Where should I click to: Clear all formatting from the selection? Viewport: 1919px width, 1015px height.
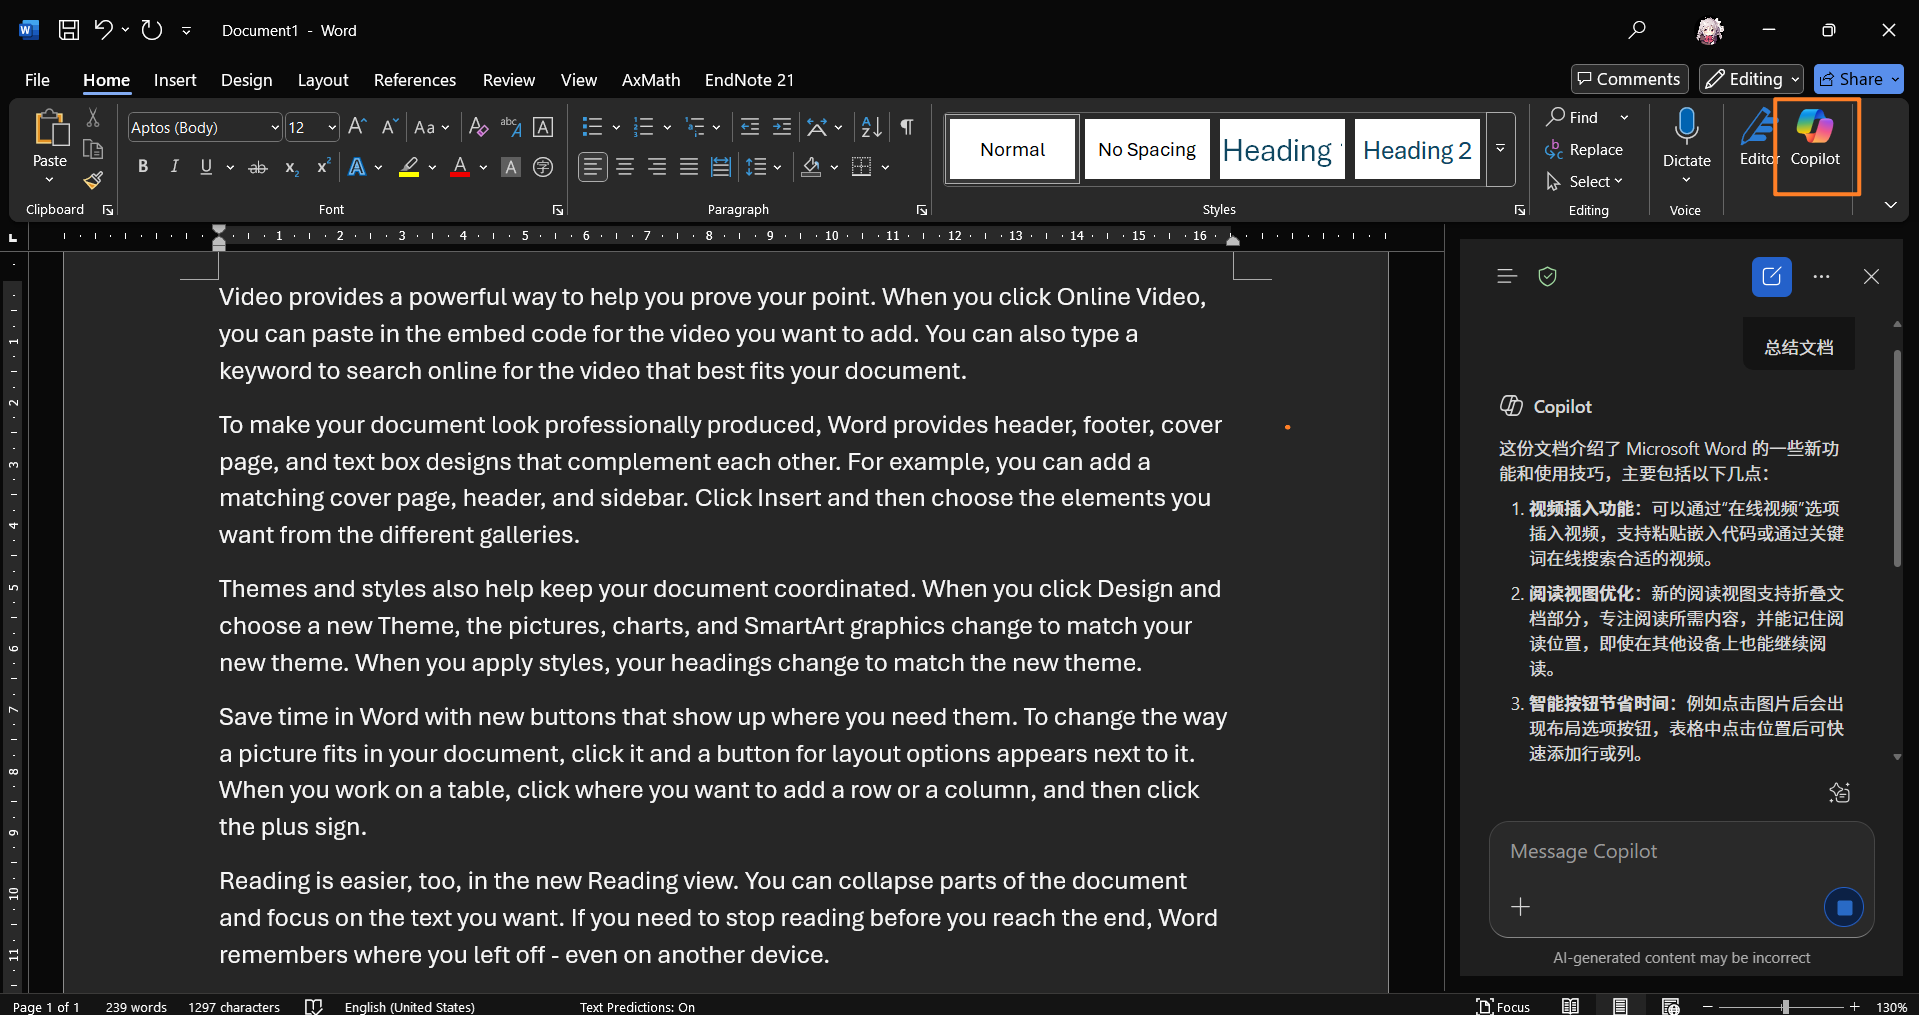coord(479,127)
